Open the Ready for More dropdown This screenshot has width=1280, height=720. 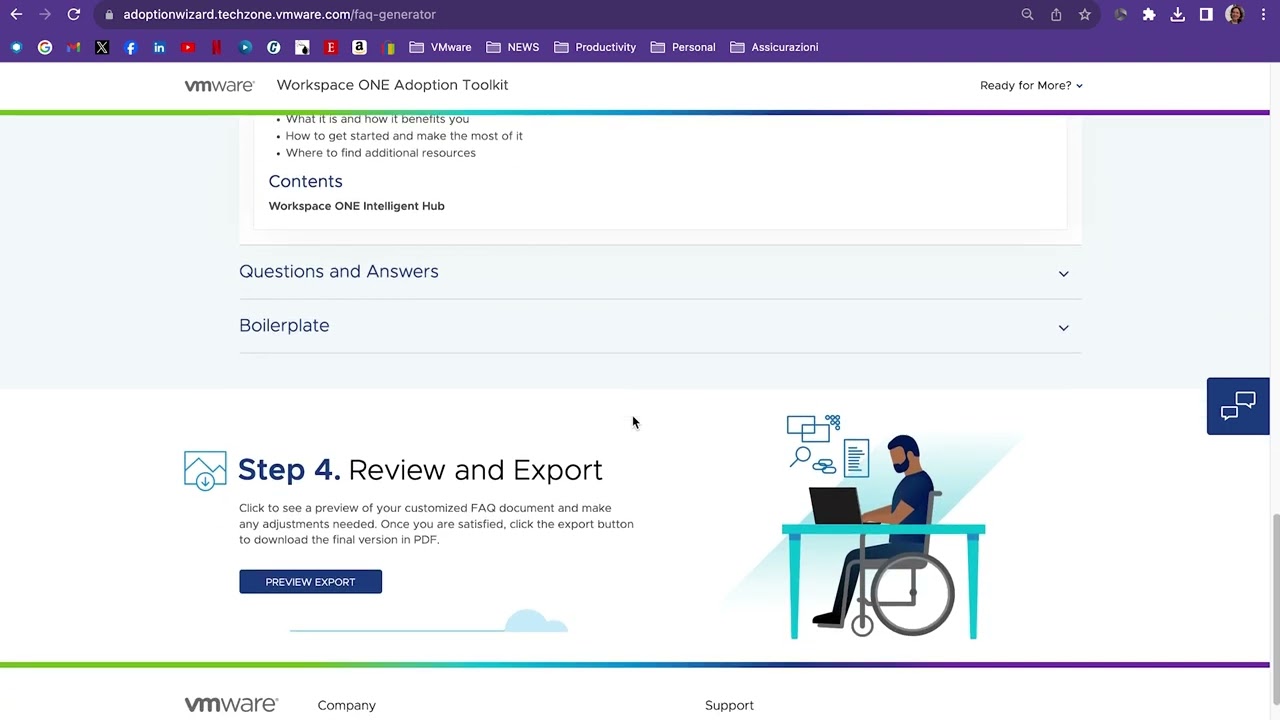[1030, 86]
